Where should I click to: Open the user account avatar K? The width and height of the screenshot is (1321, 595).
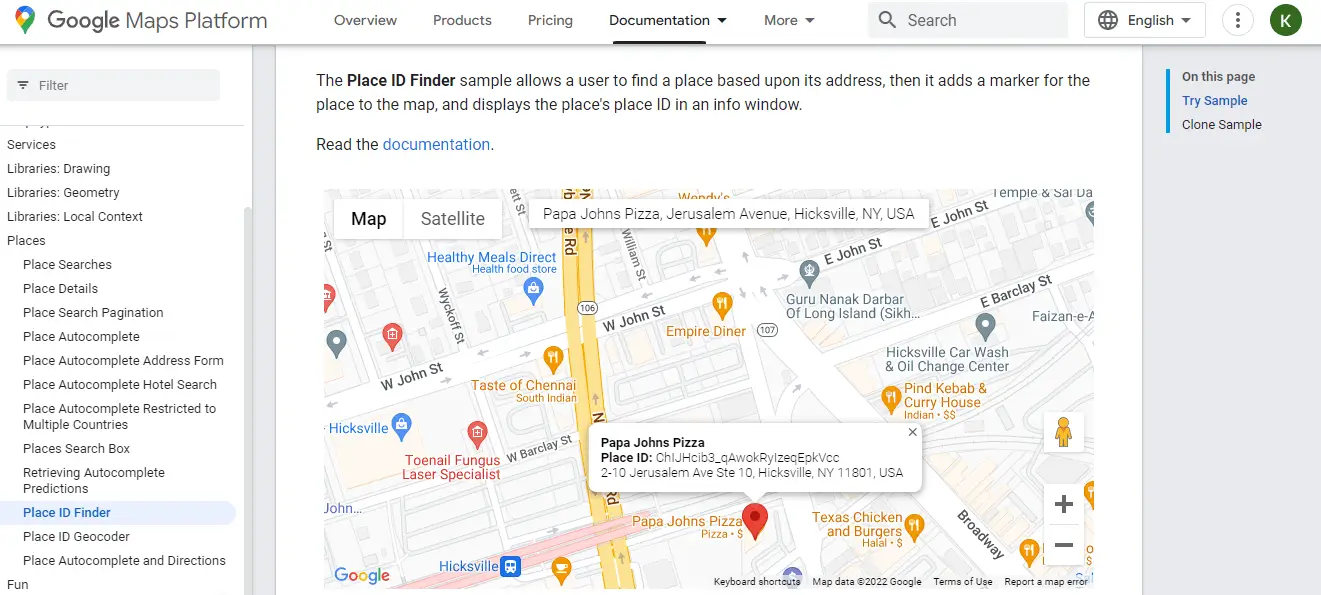pyautogui.click(x=1286, y=20)
